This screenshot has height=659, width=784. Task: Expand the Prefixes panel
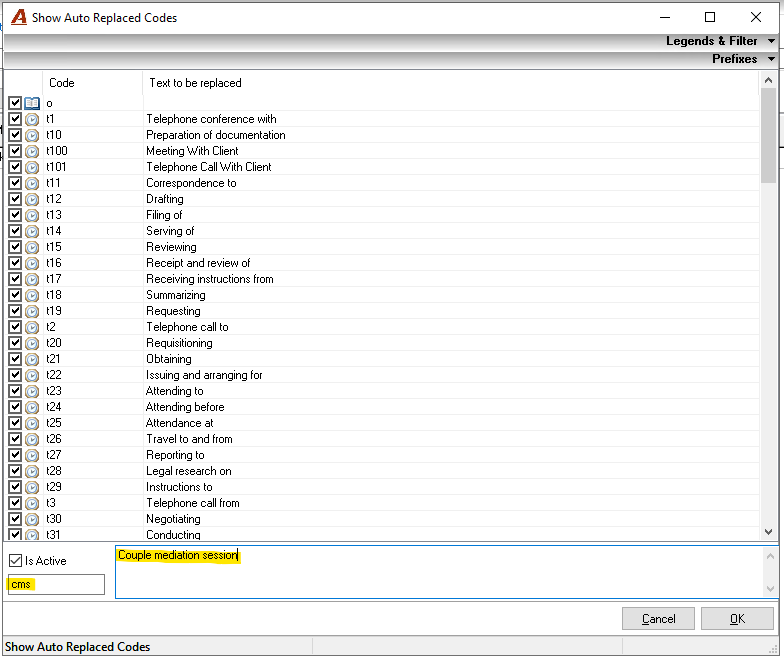coord(772,59)
